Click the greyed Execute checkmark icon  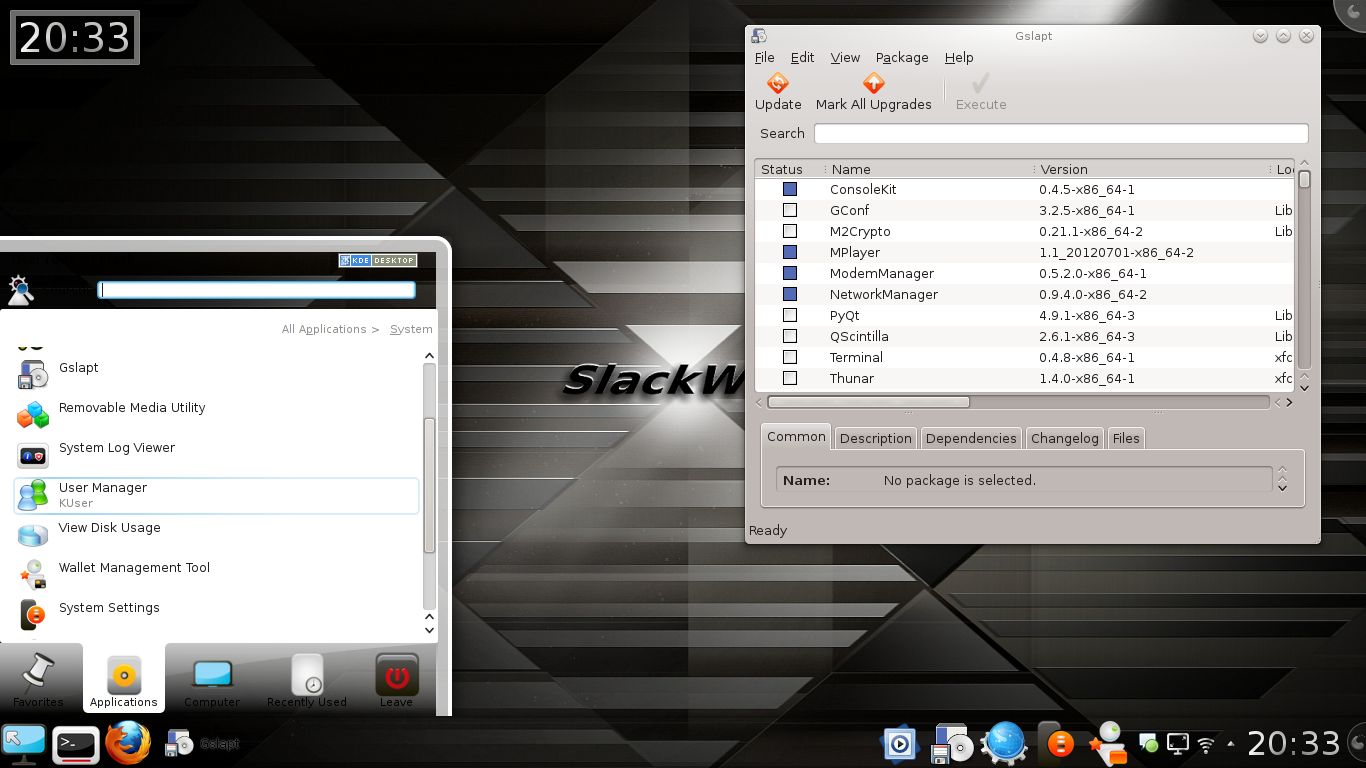pyautogui.click(x=980, y=83)
